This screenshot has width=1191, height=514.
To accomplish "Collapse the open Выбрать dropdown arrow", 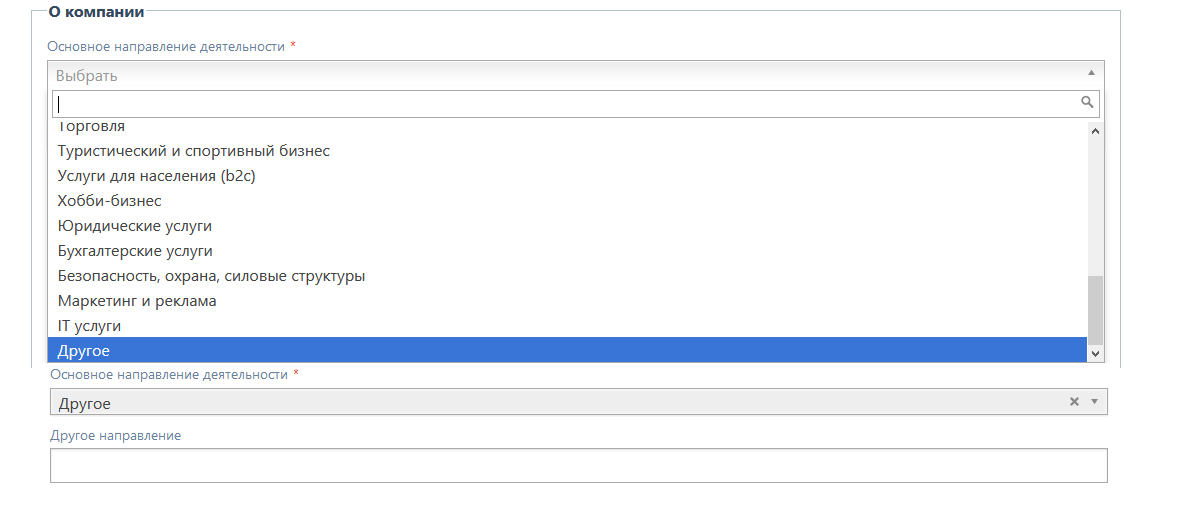I will click(x=1091, y=73).
